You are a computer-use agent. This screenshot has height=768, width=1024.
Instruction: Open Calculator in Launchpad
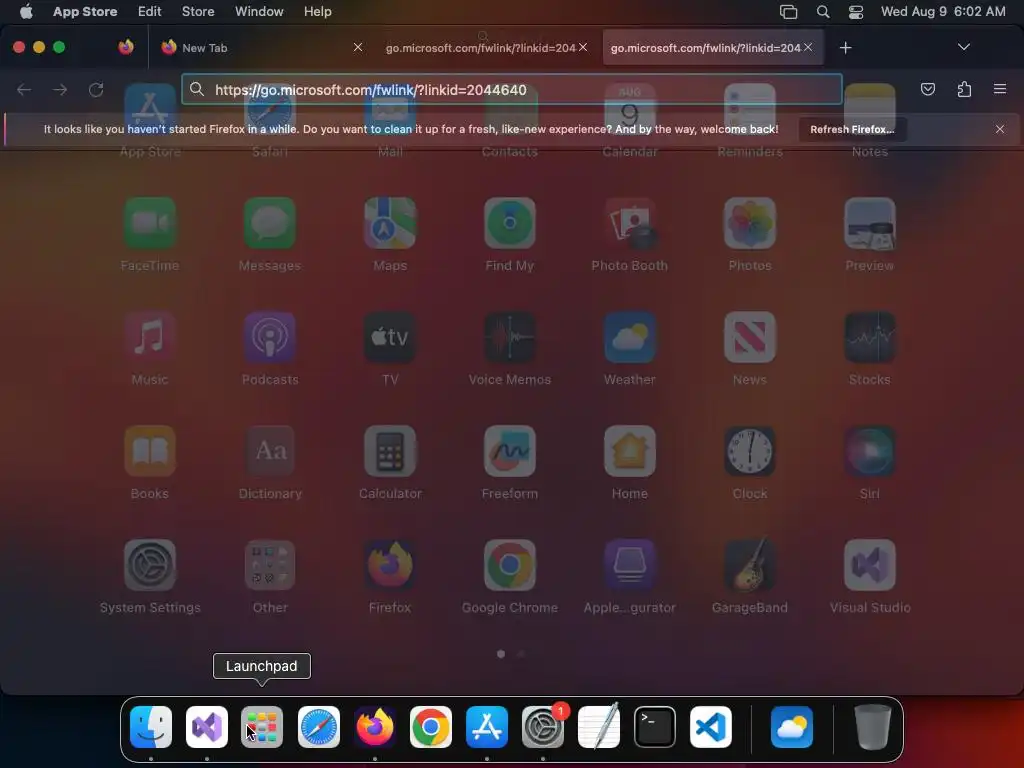[390, 451]
